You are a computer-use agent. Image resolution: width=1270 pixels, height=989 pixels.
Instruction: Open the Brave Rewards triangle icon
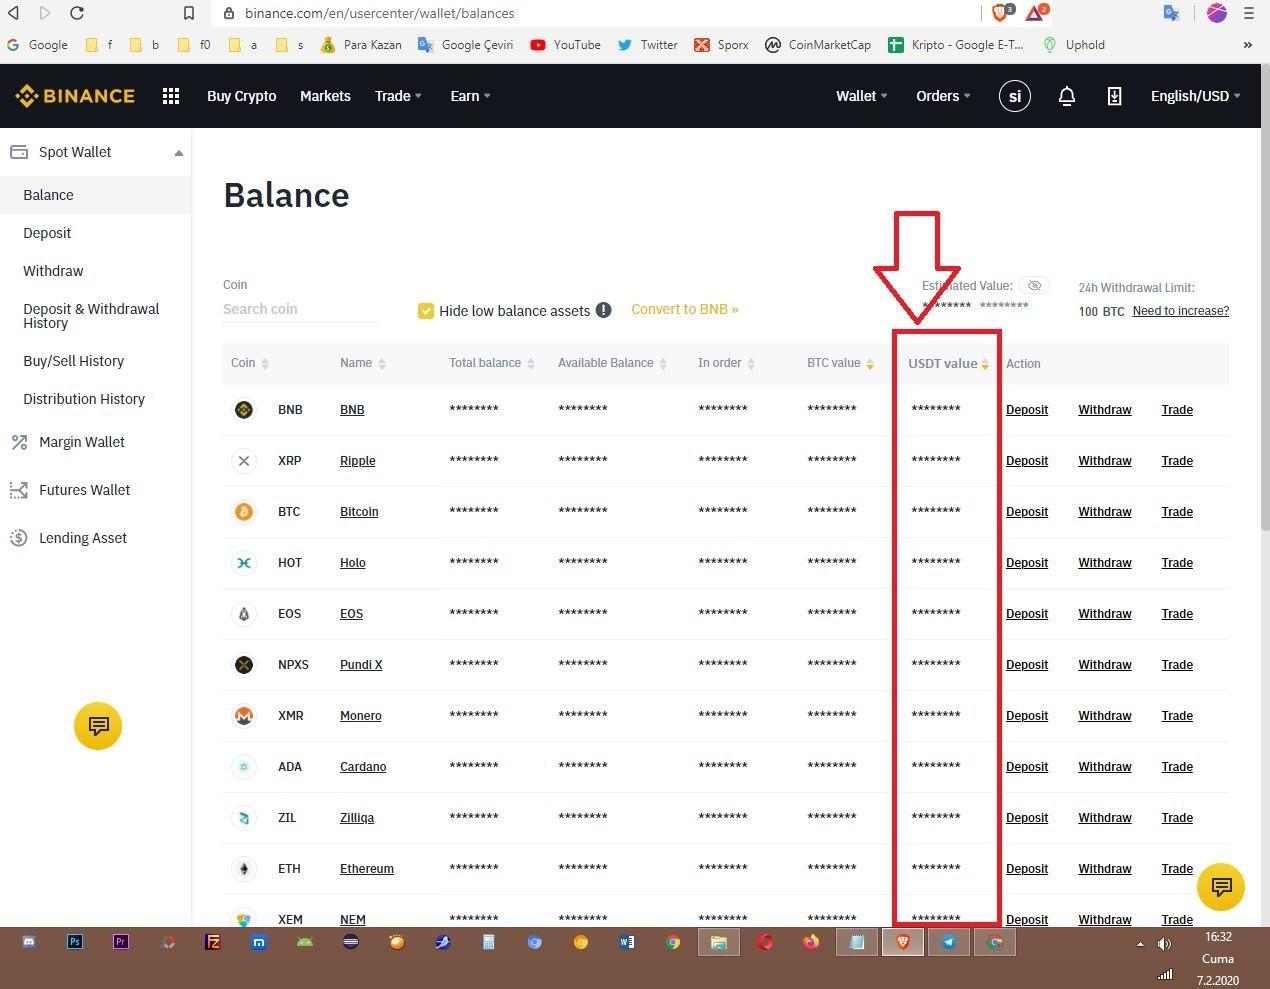click(x=1036, y=13)
